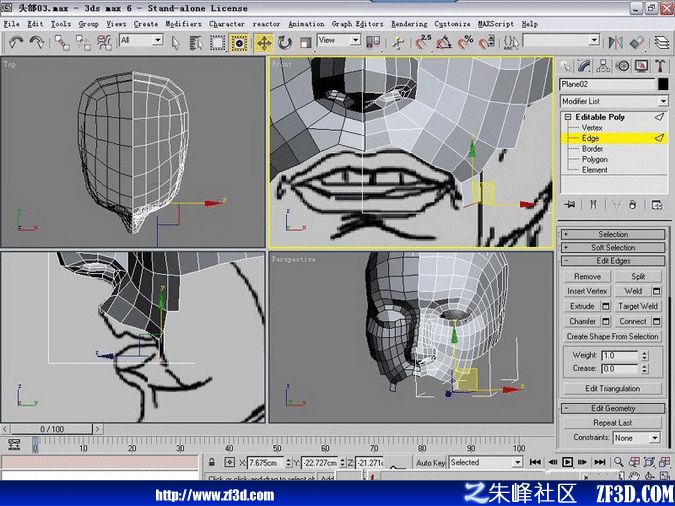Collapse the Editable Poly tree node
675x506 pixels.
[x=568, y=117]
